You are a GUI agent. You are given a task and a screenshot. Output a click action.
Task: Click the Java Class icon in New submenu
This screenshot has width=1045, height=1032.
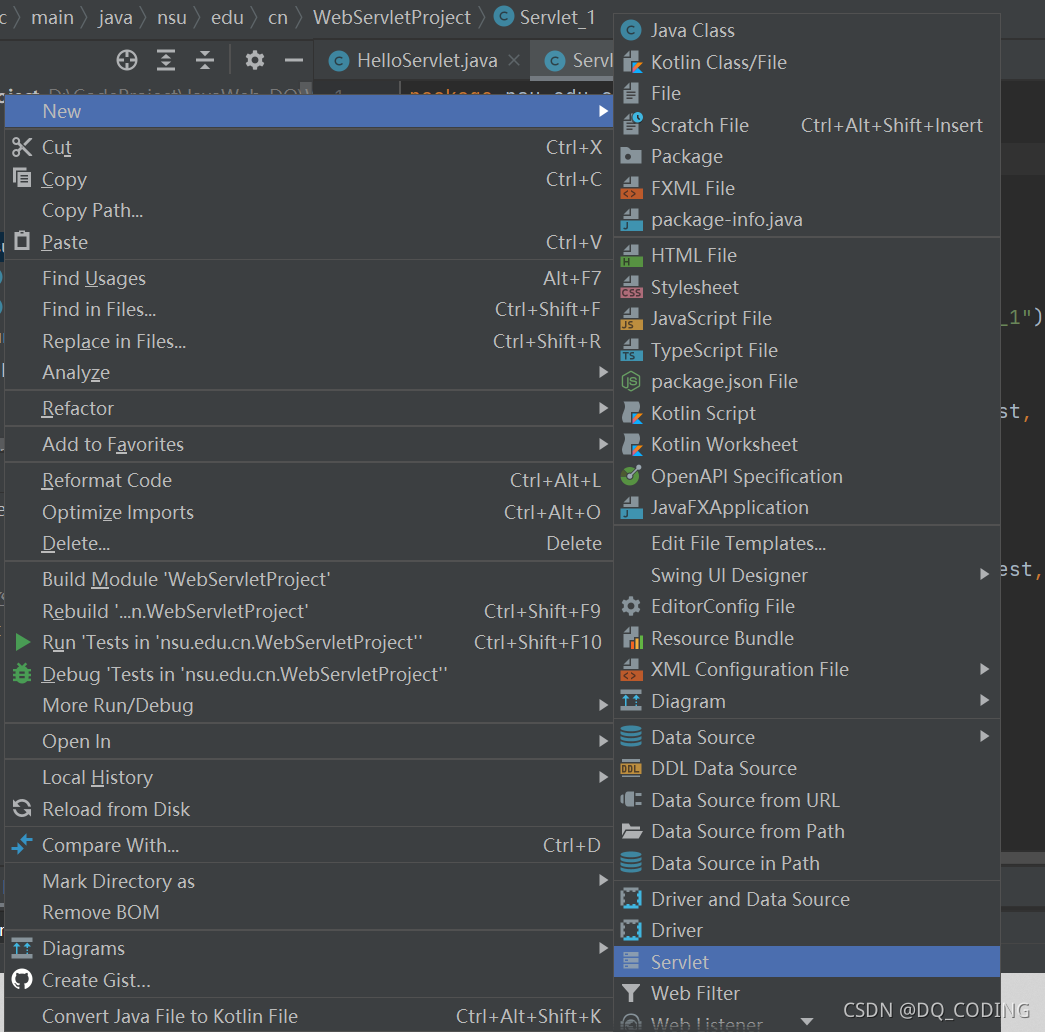tap(630, 31)
